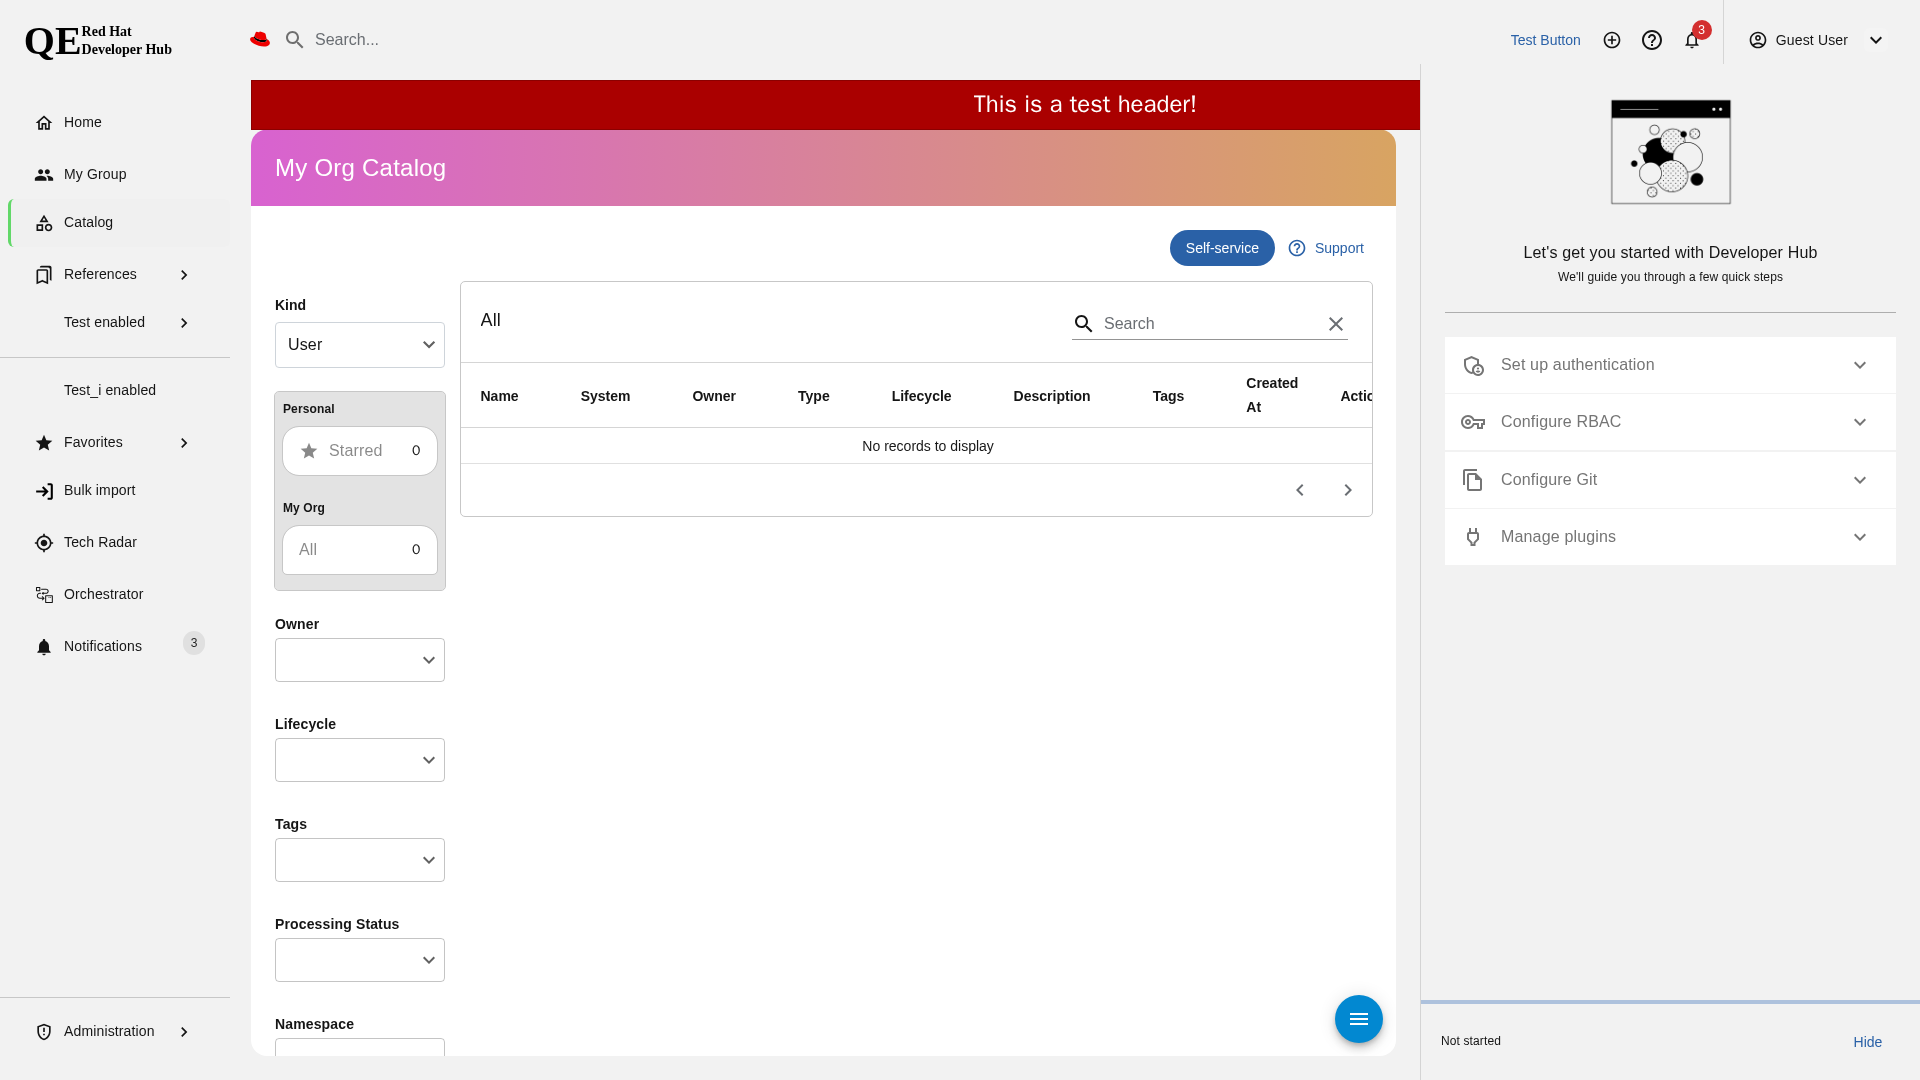Hide the quickstart getting started panel
Image resolution: width=1920 pixels, height=1080 pixels.
[1867, 1042]
